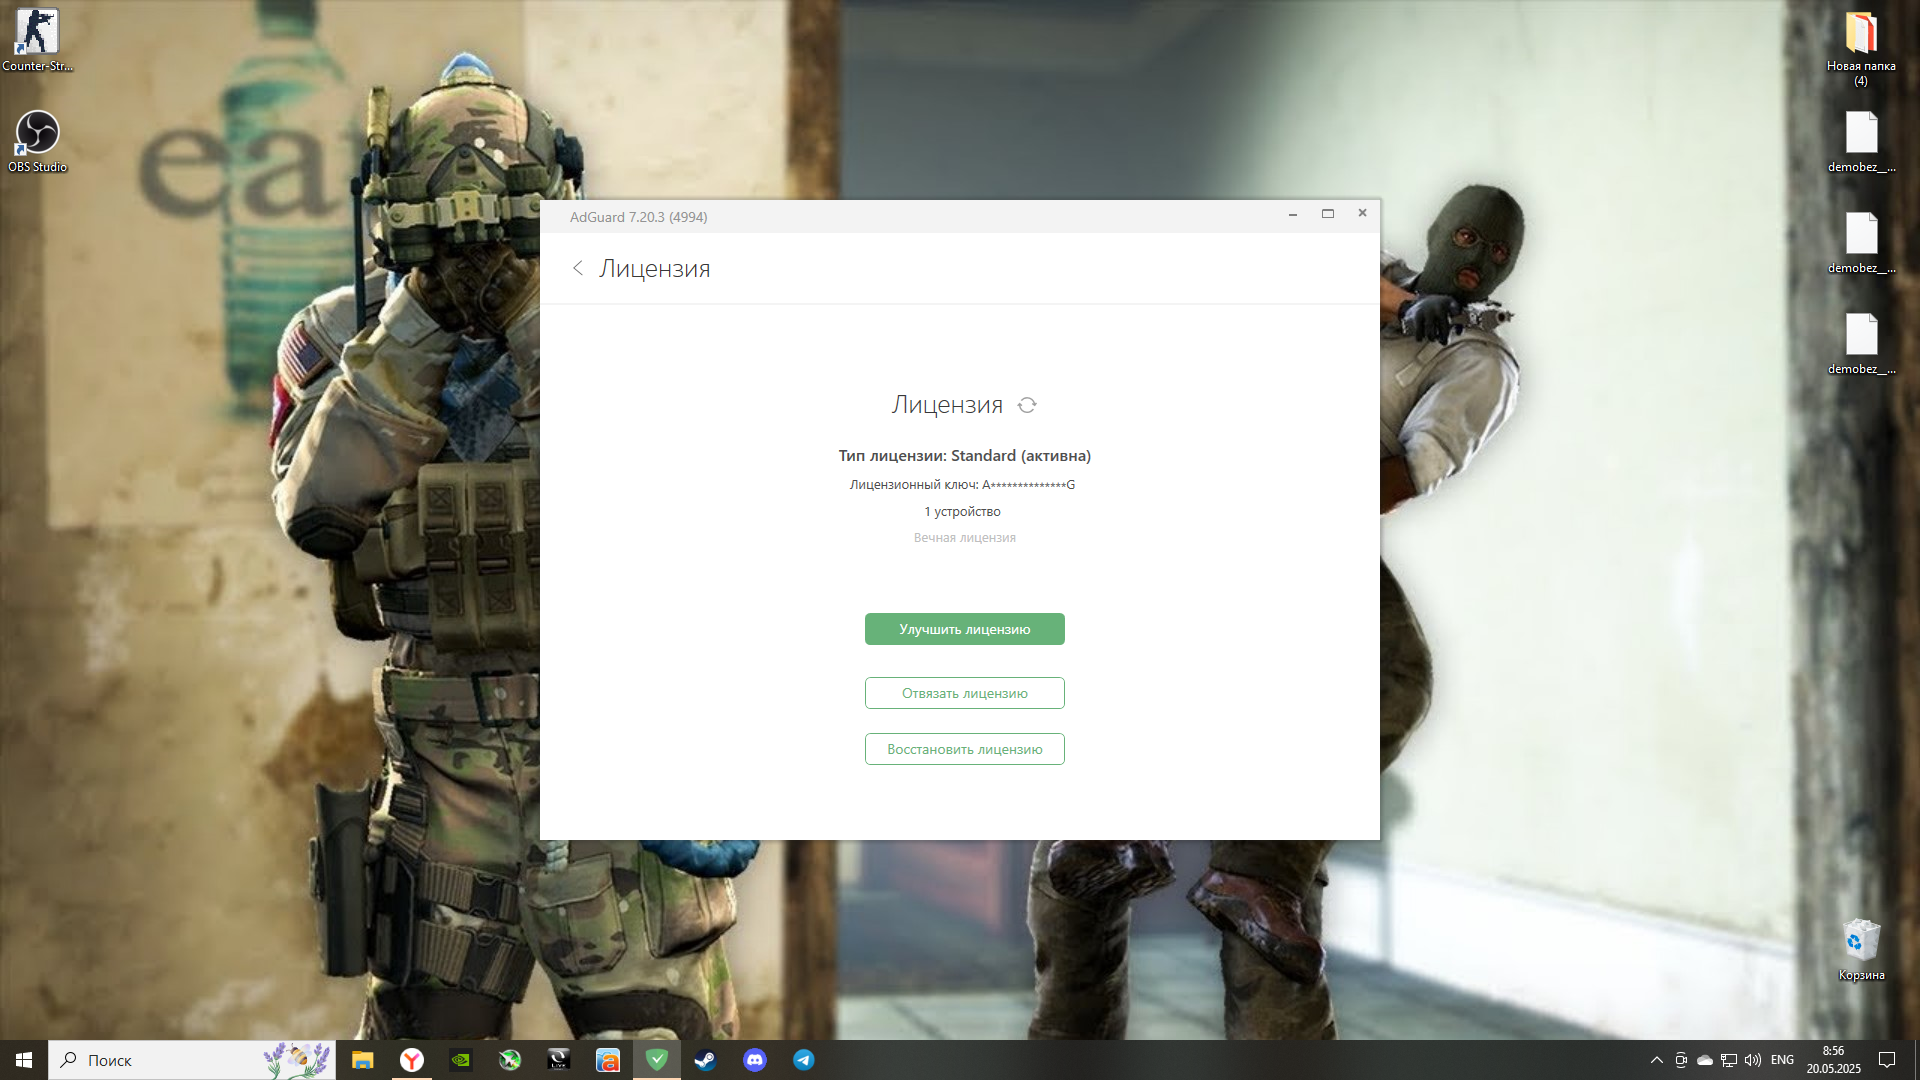This screenshot has width=1920, height=1080.
Task: Show hidden system tray icons
Action: coord(1656,1060)
